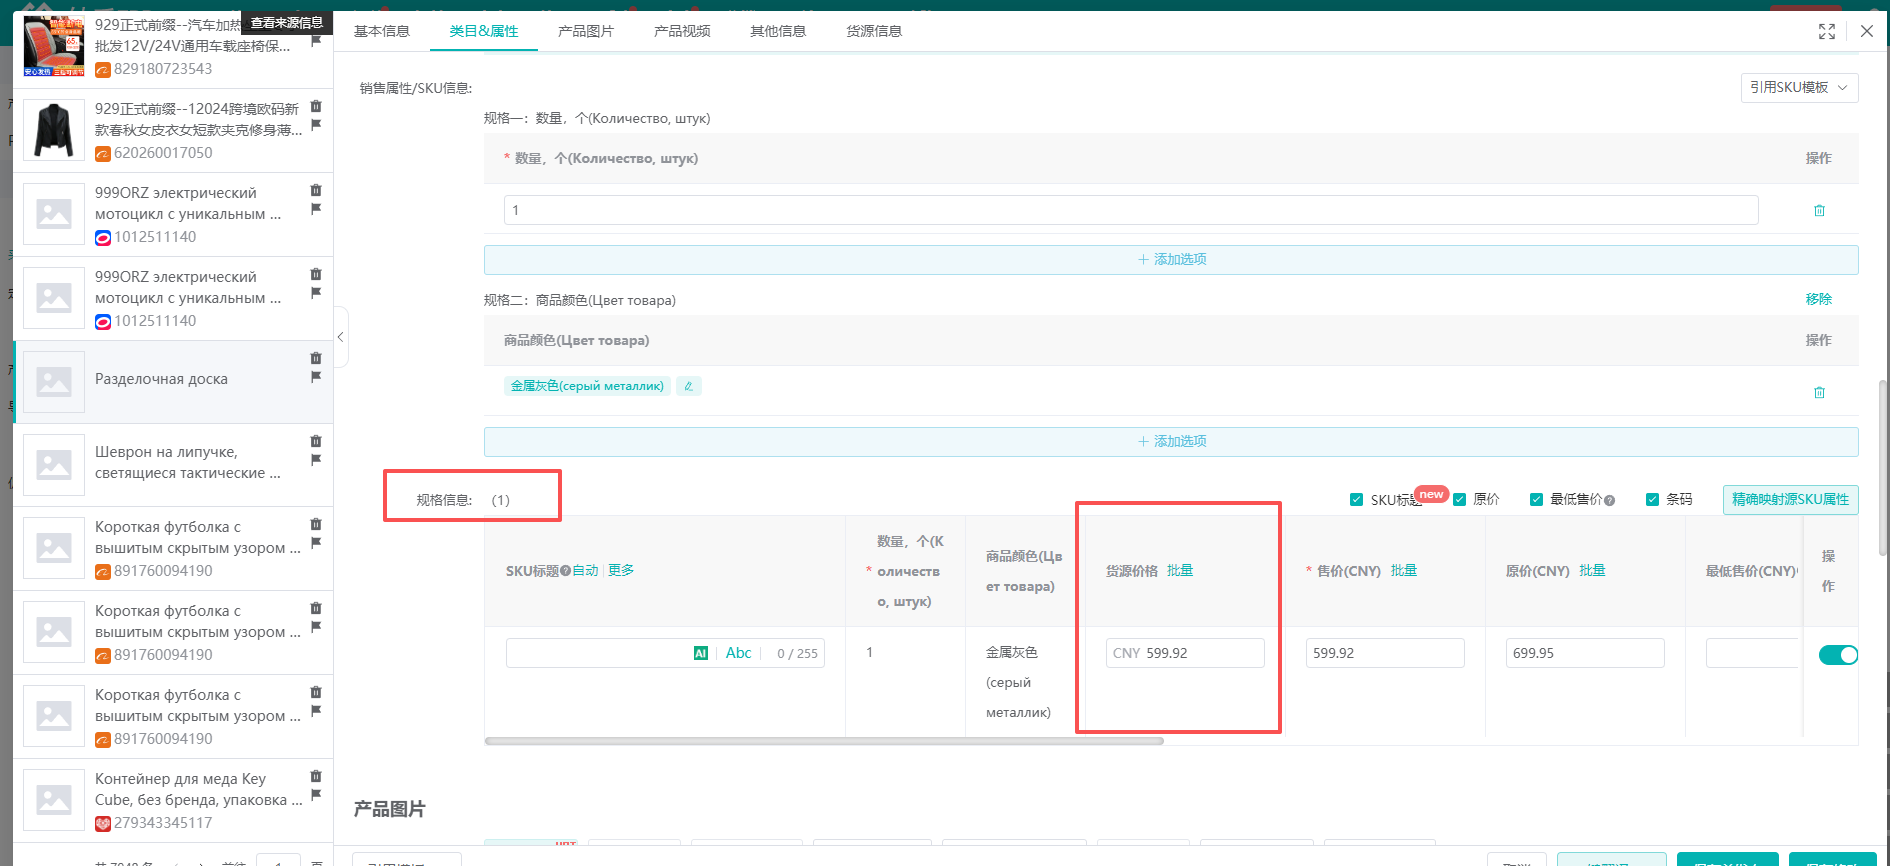Screen dimensions: 1890x866
Task: Click 添加选项 under 商品颜色 spec
Action: [1171, 442]
